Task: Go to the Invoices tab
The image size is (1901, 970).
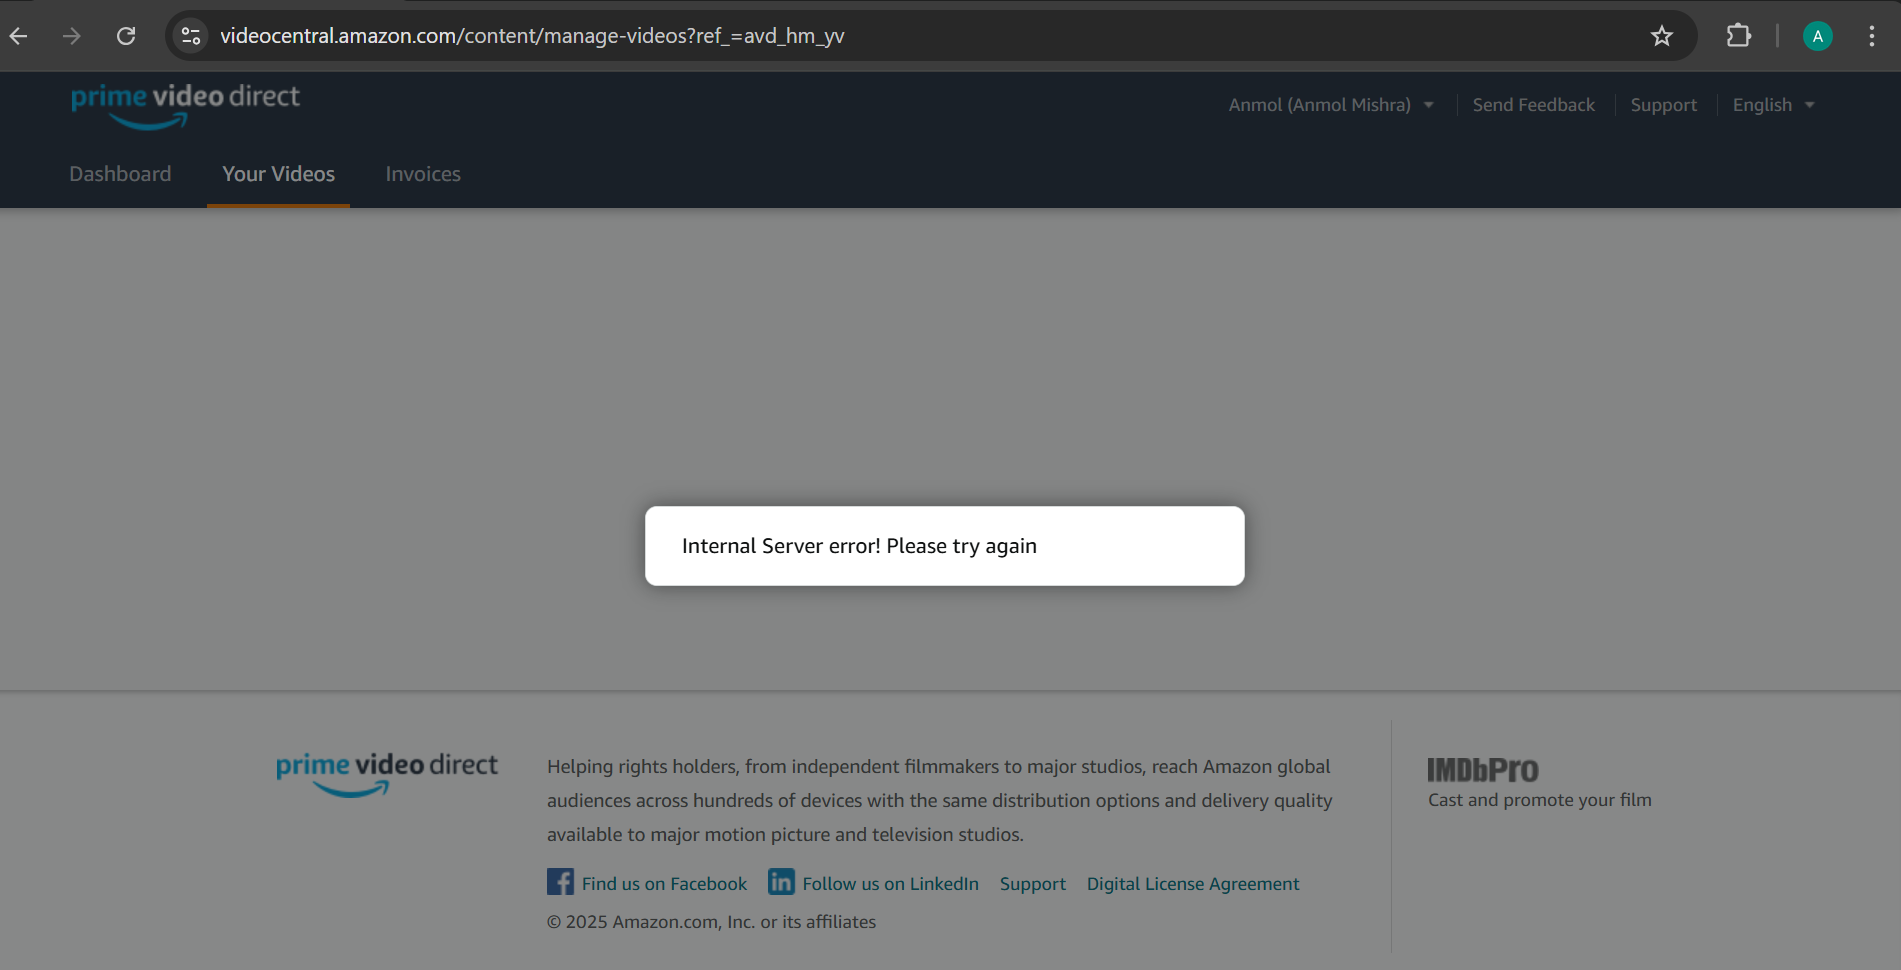Action: click(x=423, y=174)
